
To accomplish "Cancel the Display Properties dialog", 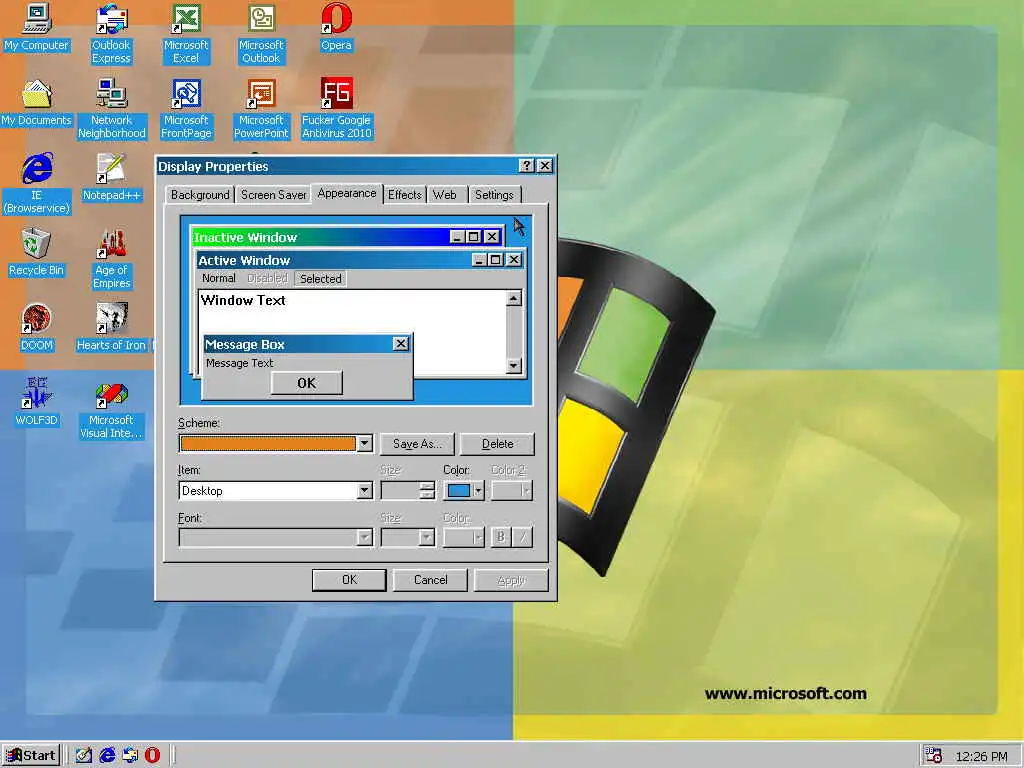I will coord(430,580).
